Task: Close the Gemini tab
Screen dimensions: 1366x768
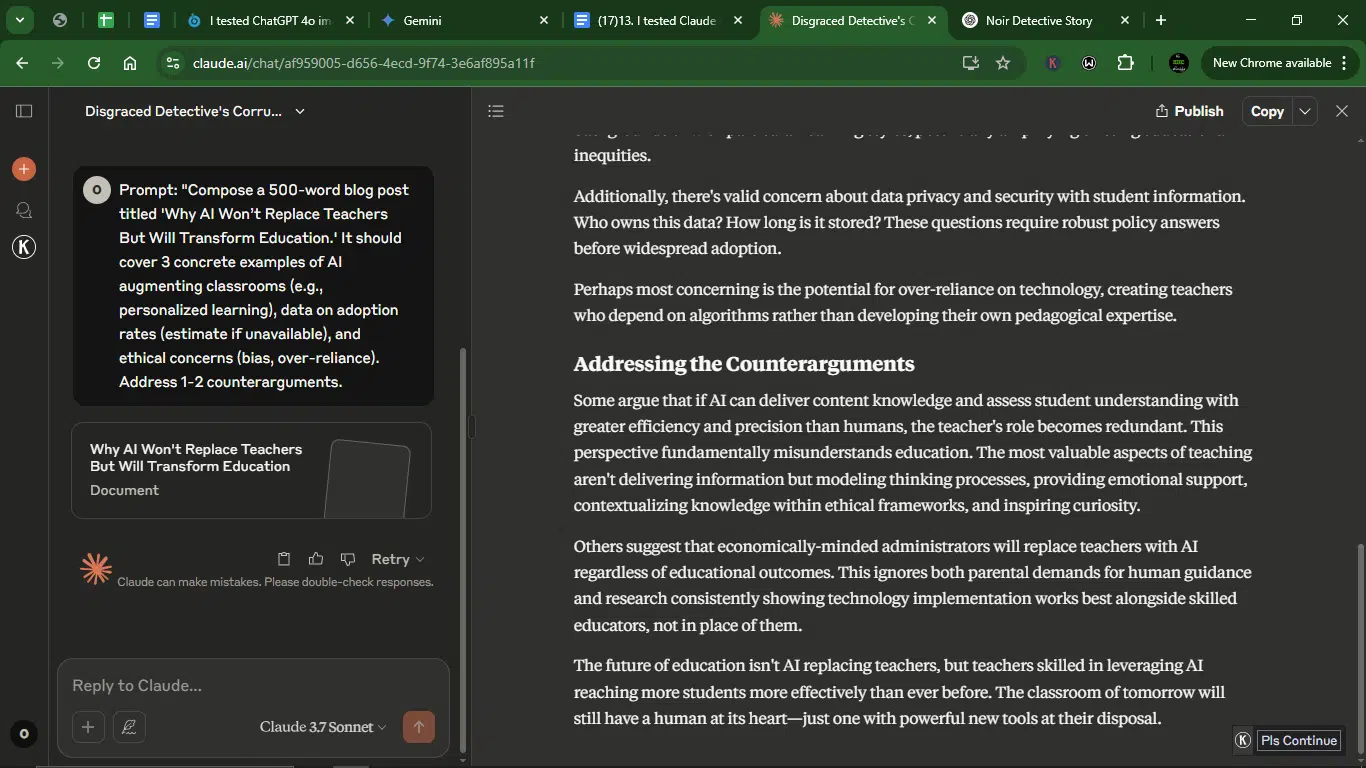Action: coord(544,20)
